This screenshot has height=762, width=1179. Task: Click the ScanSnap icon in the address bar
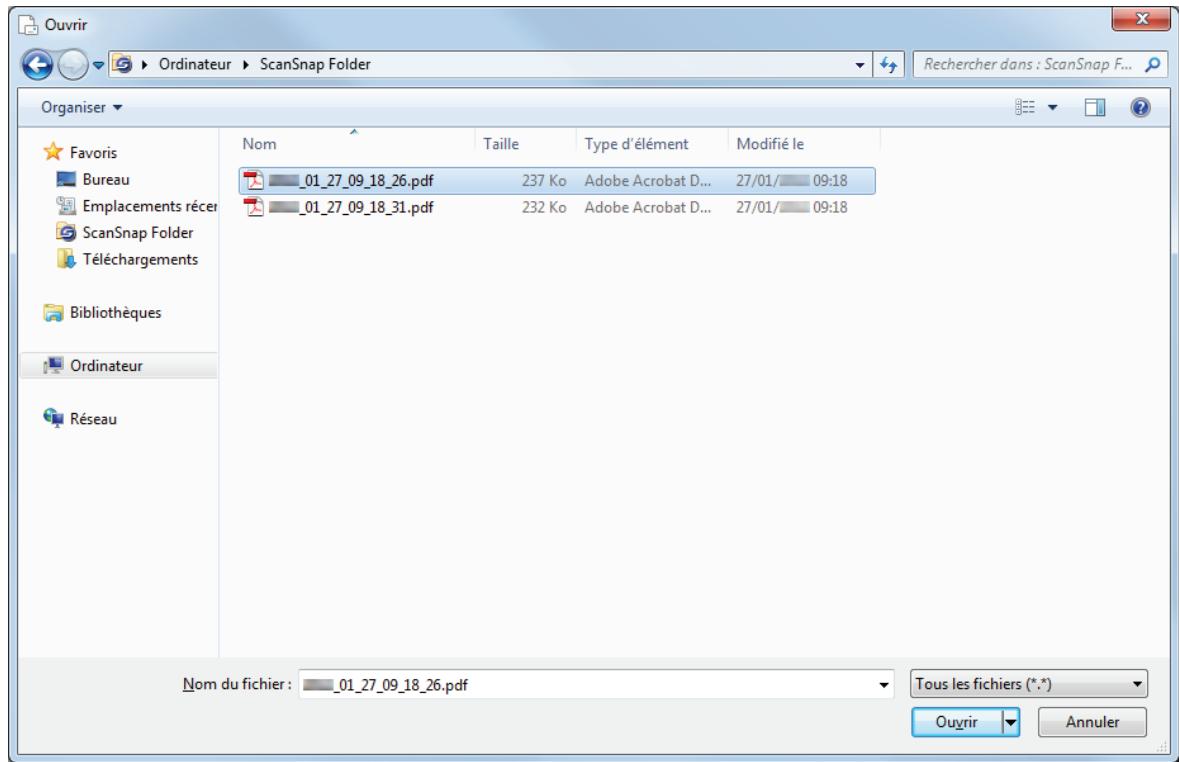click(123, 65)
